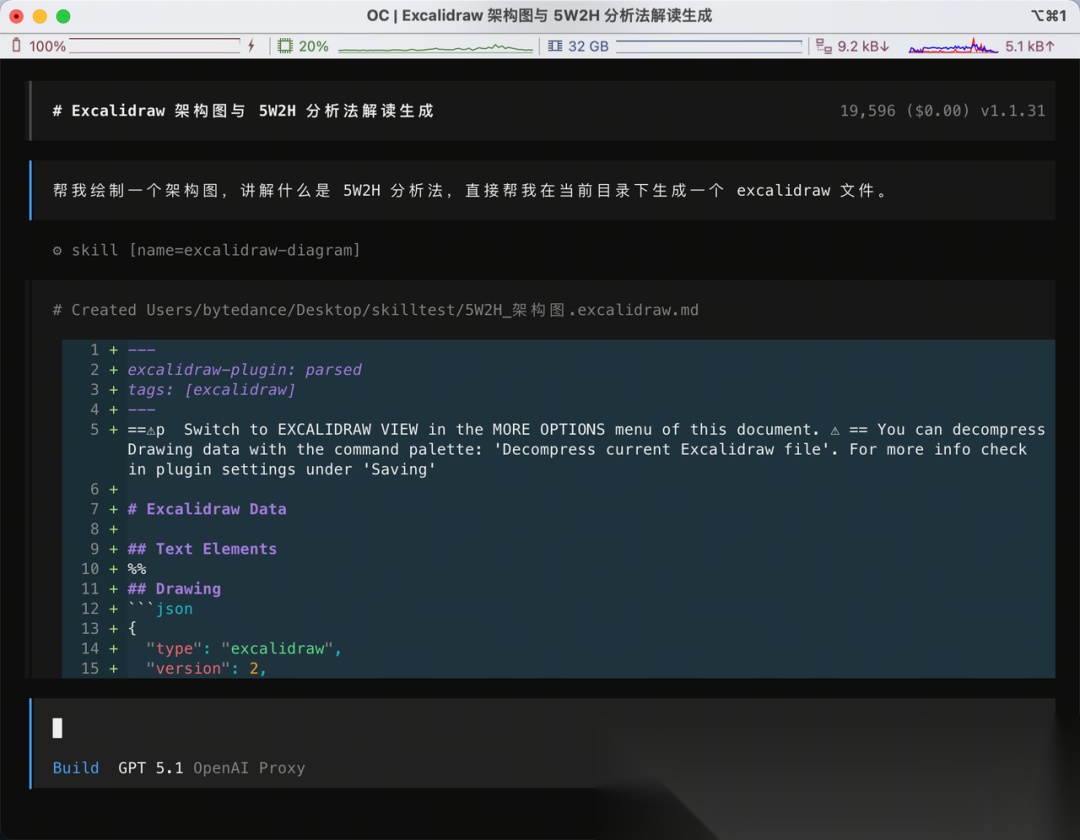Click the red close window button
The width and height of the screenshot is (1080, 840).
(x=17, y=16)
